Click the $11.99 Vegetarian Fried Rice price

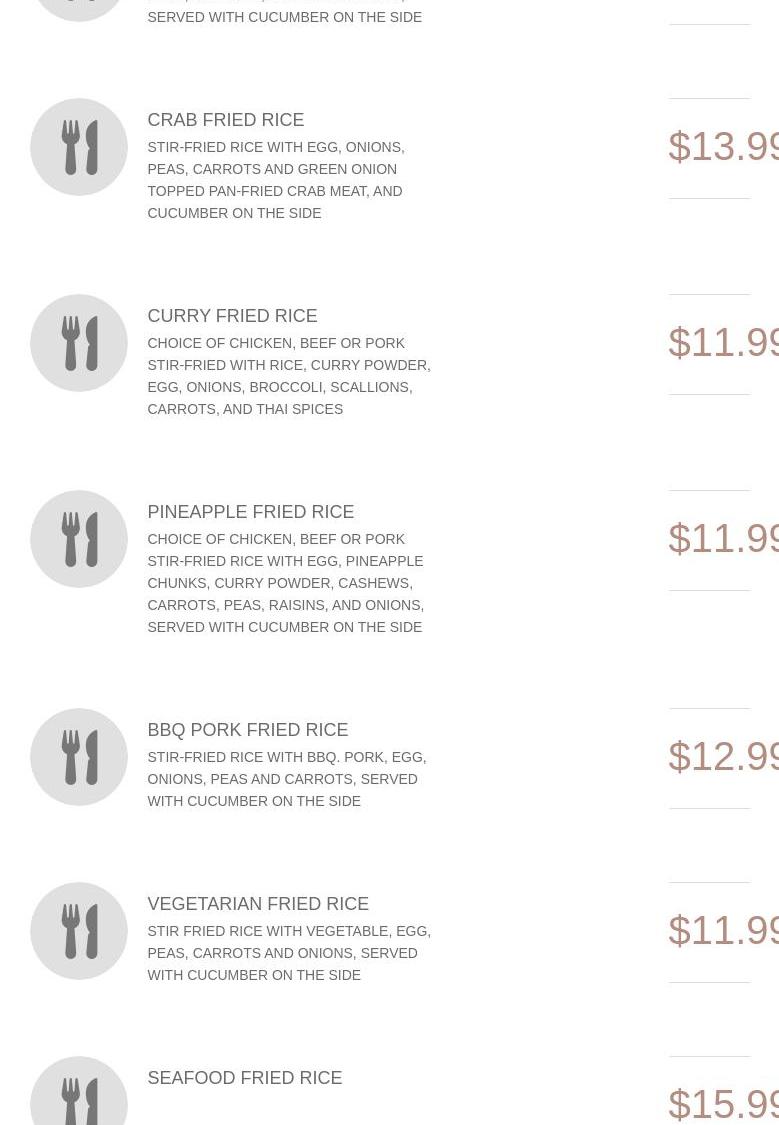point(723,931)
